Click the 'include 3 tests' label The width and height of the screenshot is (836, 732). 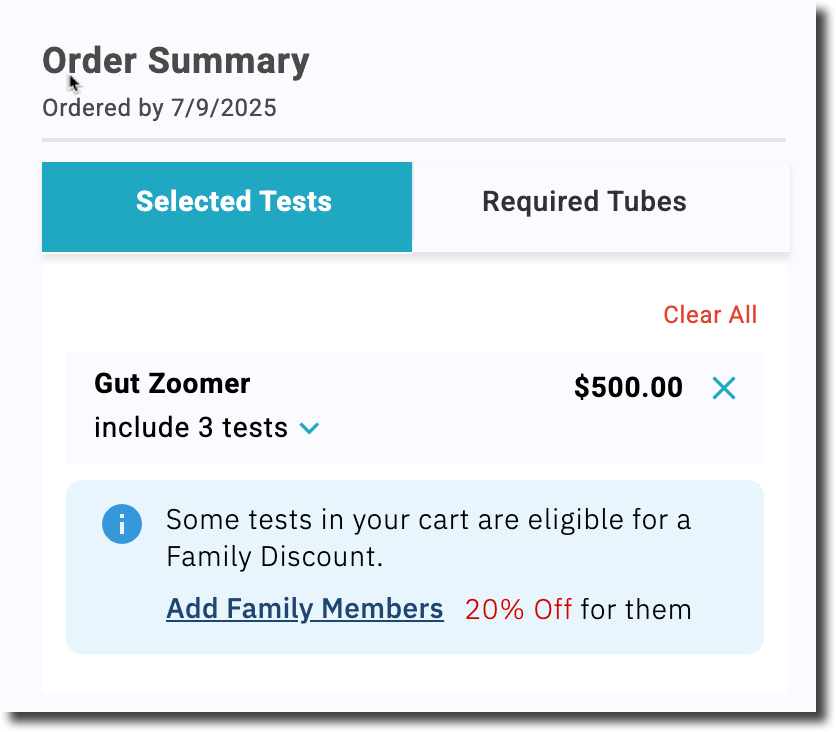coord(191,428)
